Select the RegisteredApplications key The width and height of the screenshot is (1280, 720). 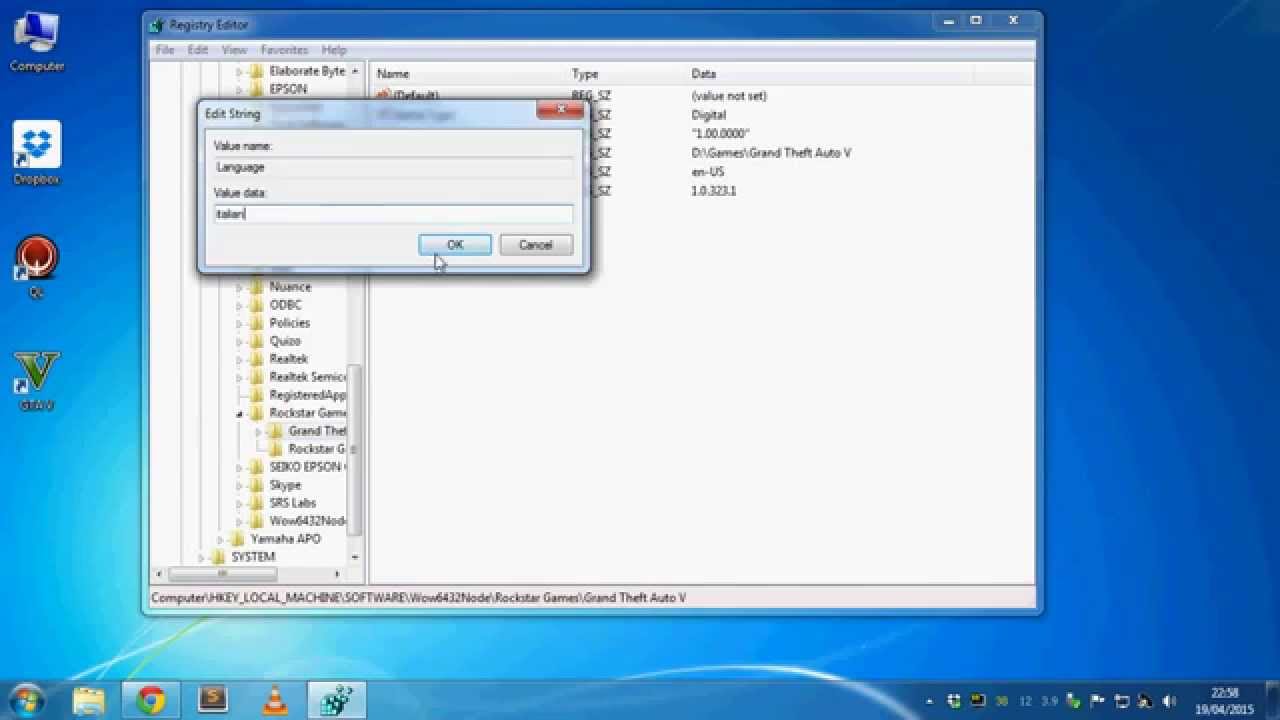click(307, 395)
